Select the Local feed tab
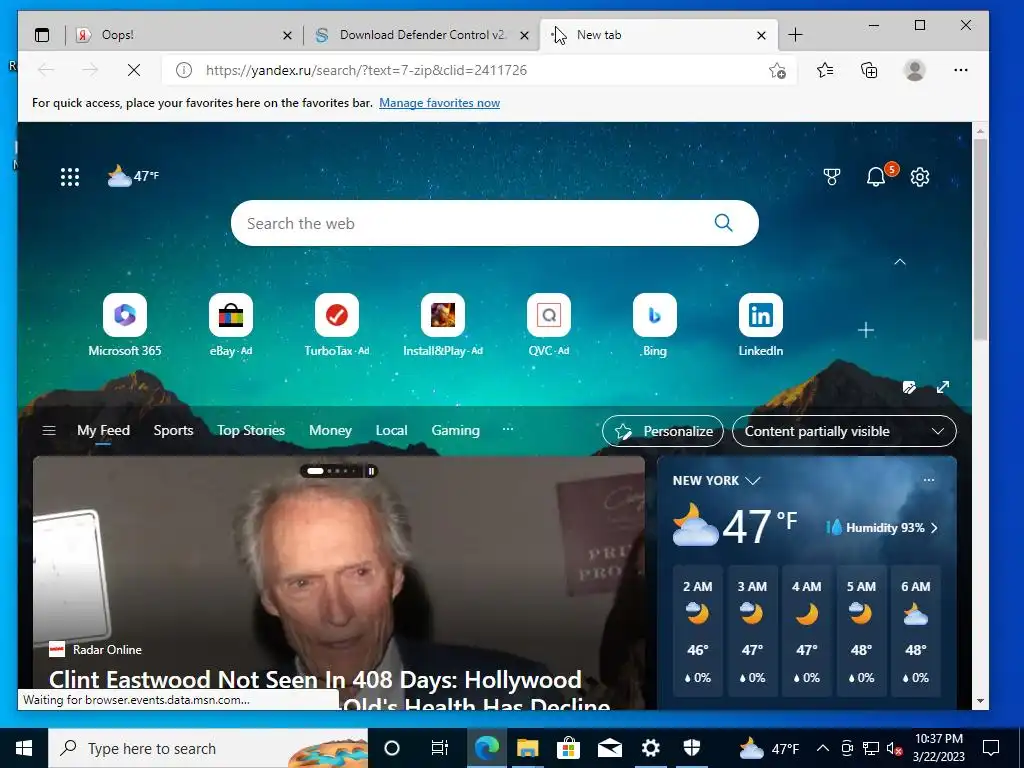 tap(391, 430)
